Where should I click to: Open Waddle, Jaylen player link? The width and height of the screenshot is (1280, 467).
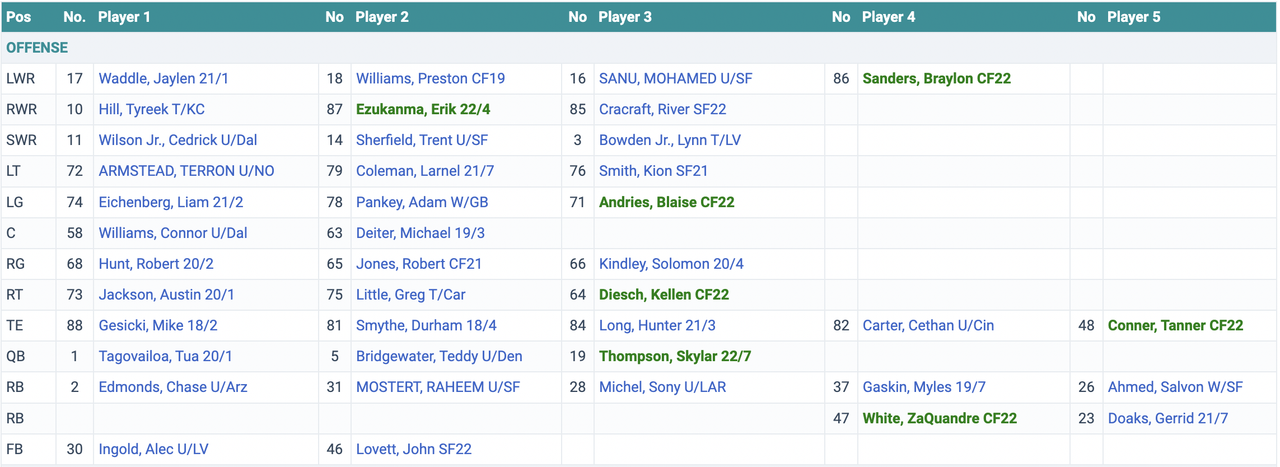click(164, 79)
